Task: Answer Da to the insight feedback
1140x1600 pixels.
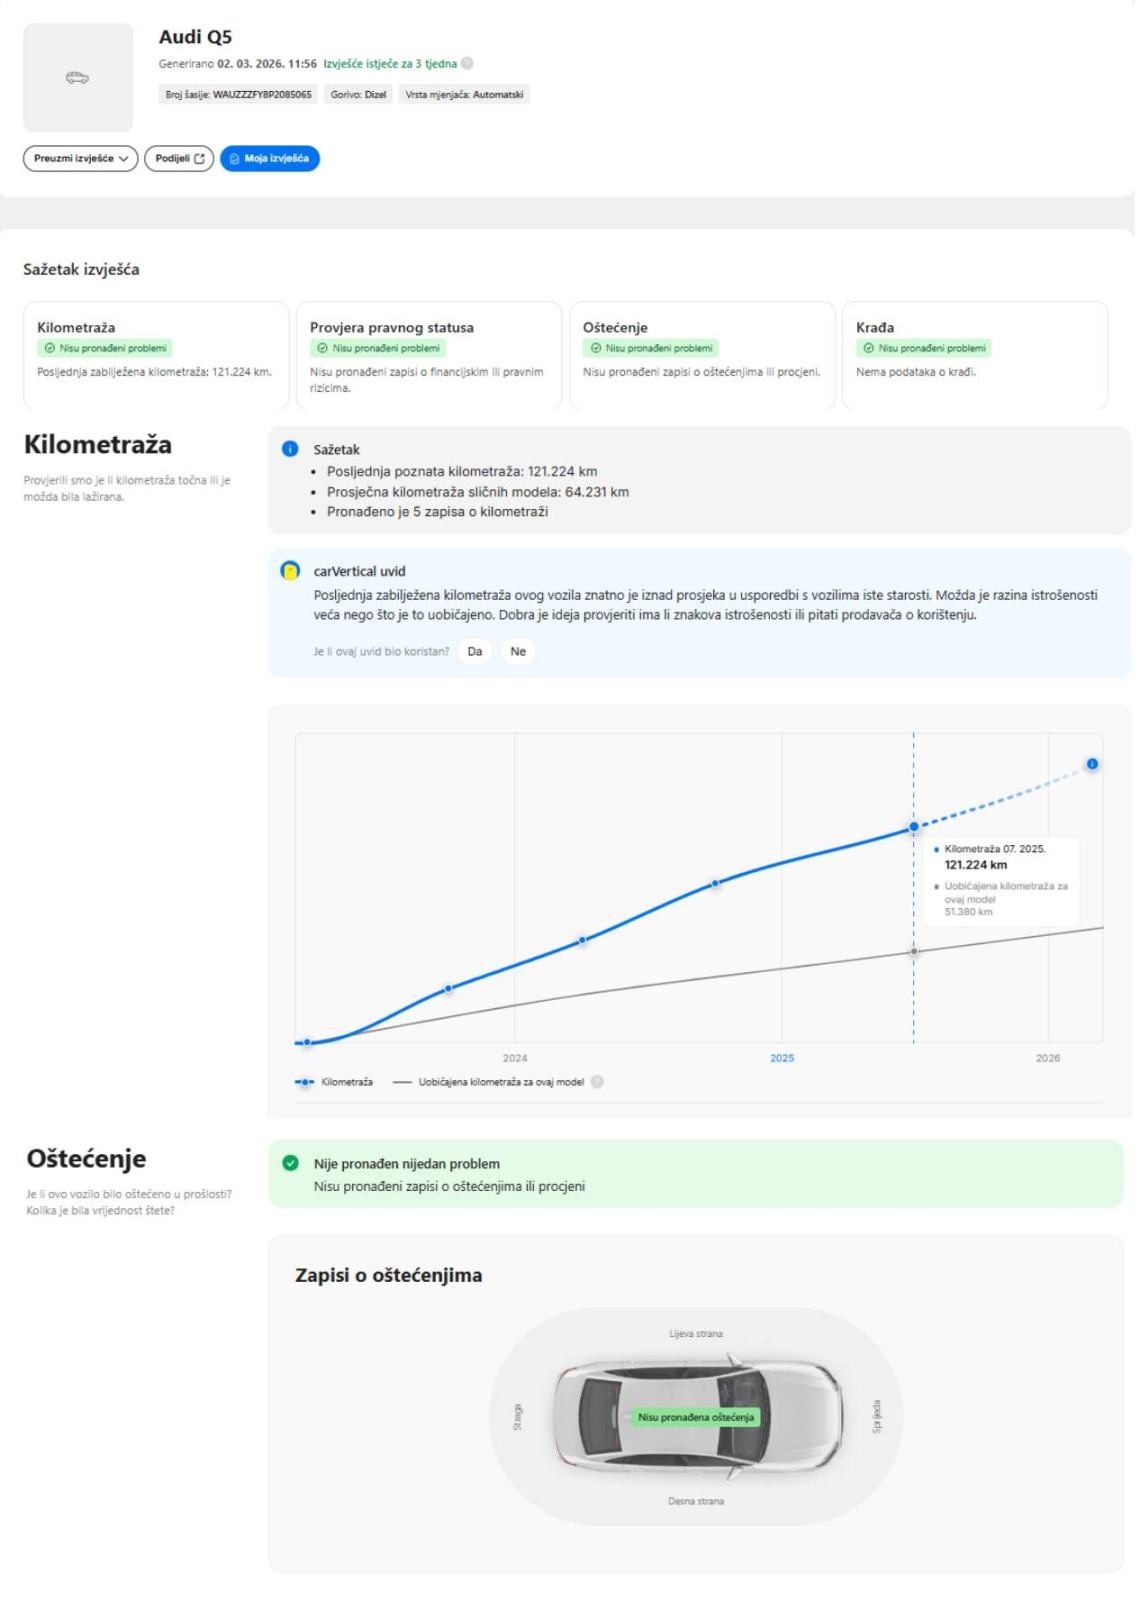Action: click(475, 652)
